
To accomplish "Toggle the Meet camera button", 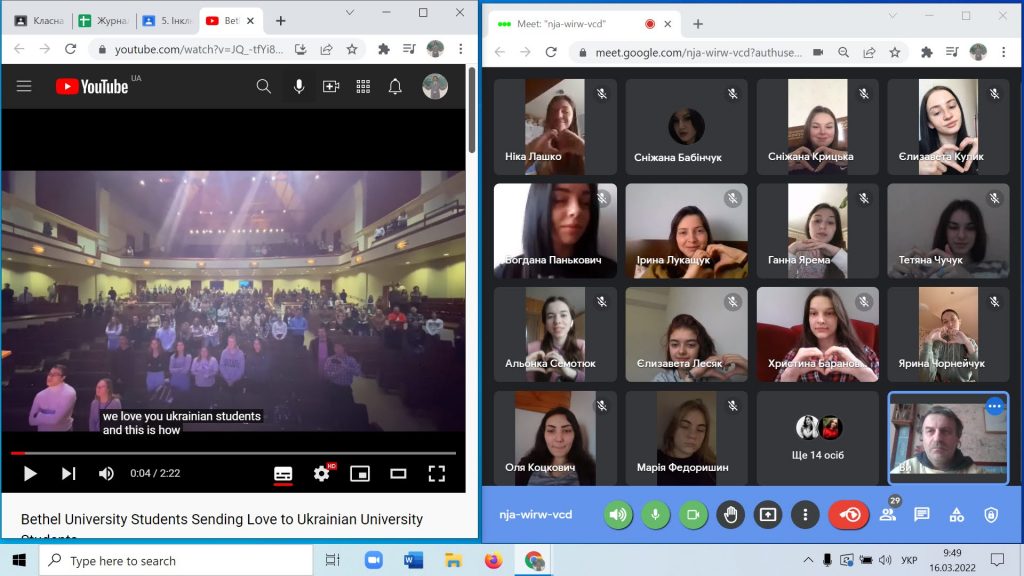I will click(x=692, y=515).
